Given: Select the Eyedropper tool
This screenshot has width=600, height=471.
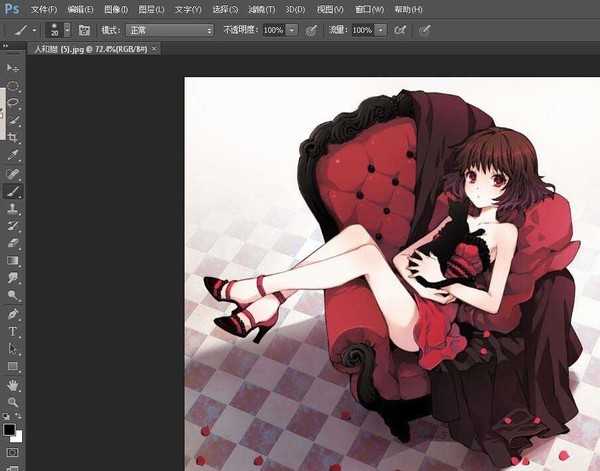Looking at the screenshot, I should 13,155.
